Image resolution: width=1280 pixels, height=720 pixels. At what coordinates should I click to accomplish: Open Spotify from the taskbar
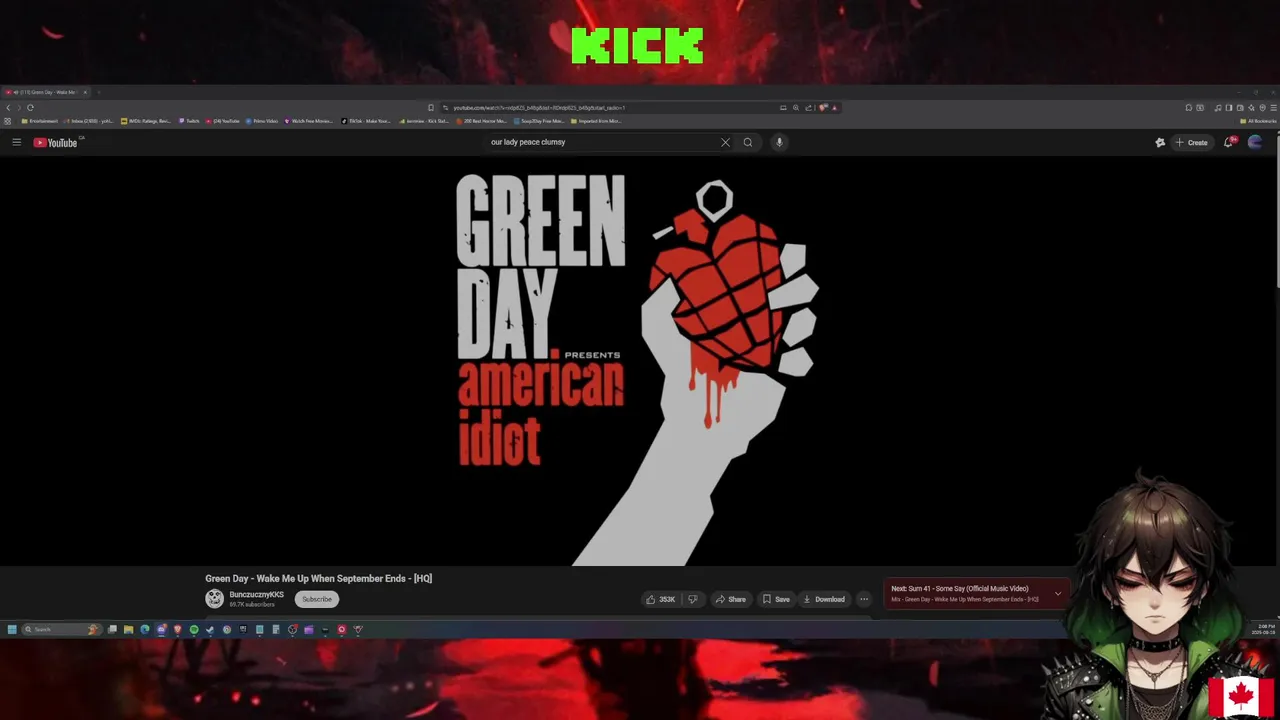(x=194, y=629)
